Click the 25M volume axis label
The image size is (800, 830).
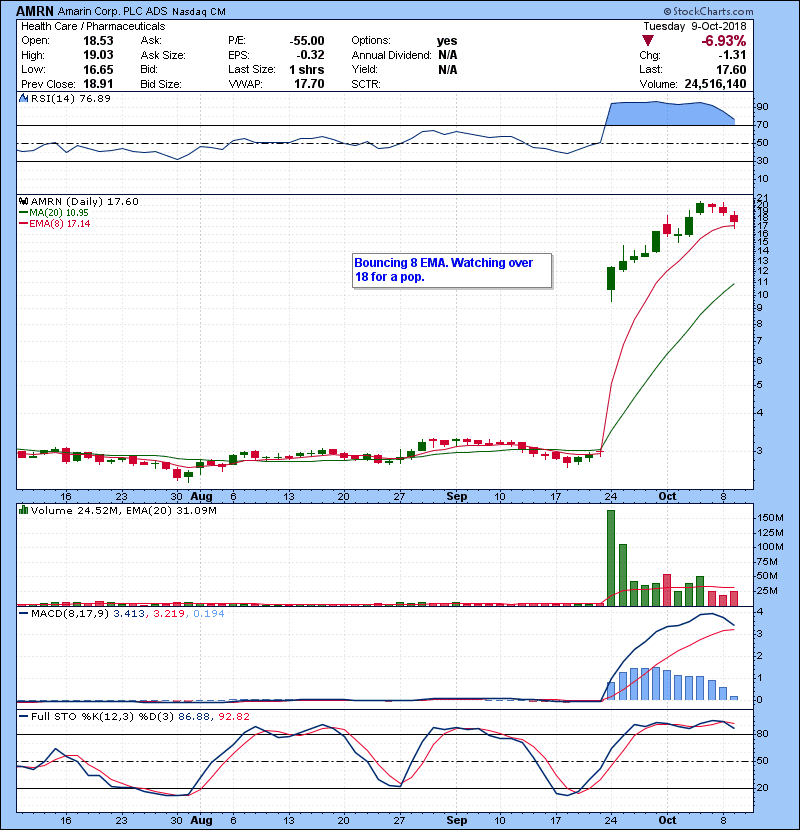coord(768,591)
